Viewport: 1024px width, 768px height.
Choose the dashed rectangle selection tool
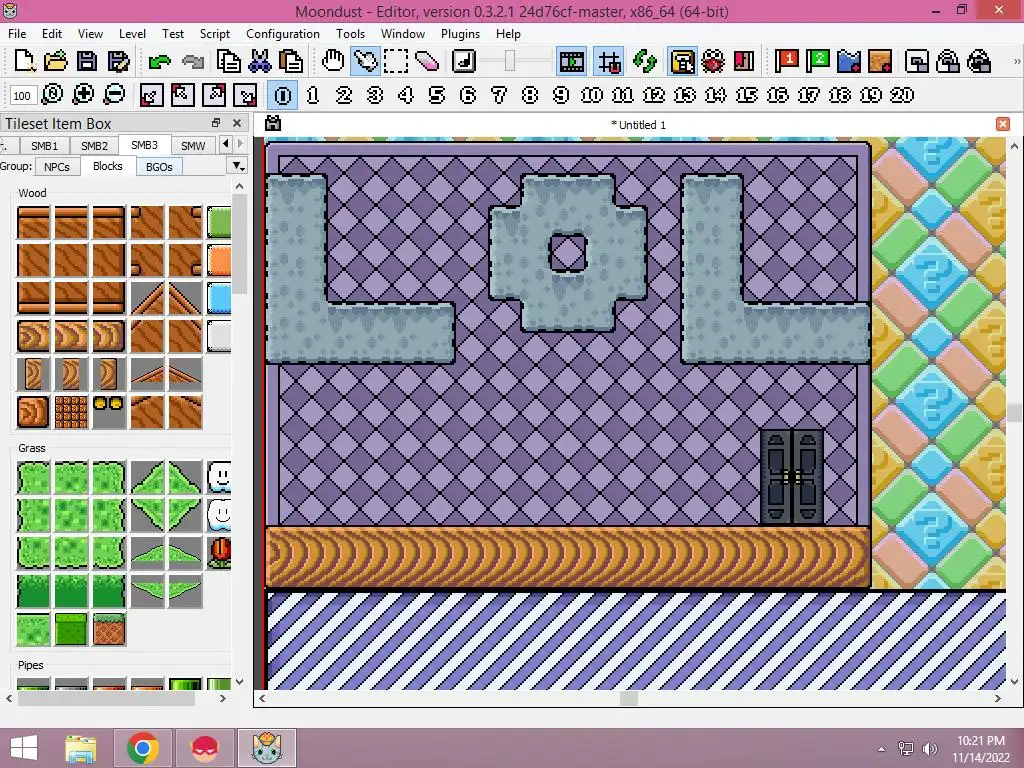pyautogui.click(x=396, y=61)
